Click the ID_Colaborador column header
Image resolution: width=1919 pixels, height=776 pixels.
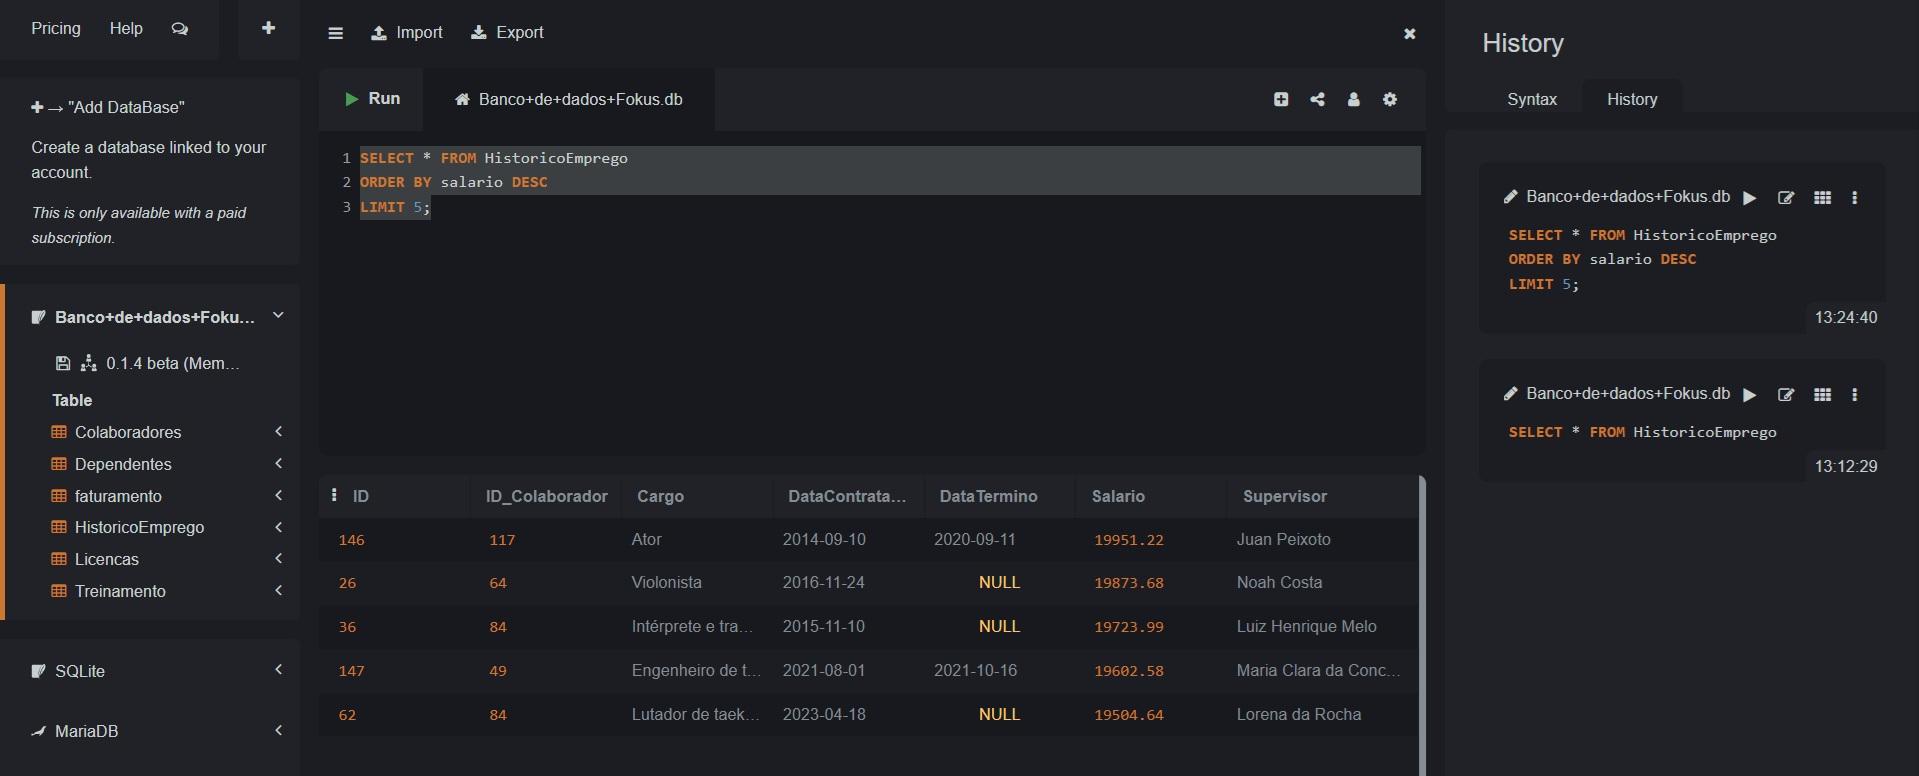(x=546, y=496)
